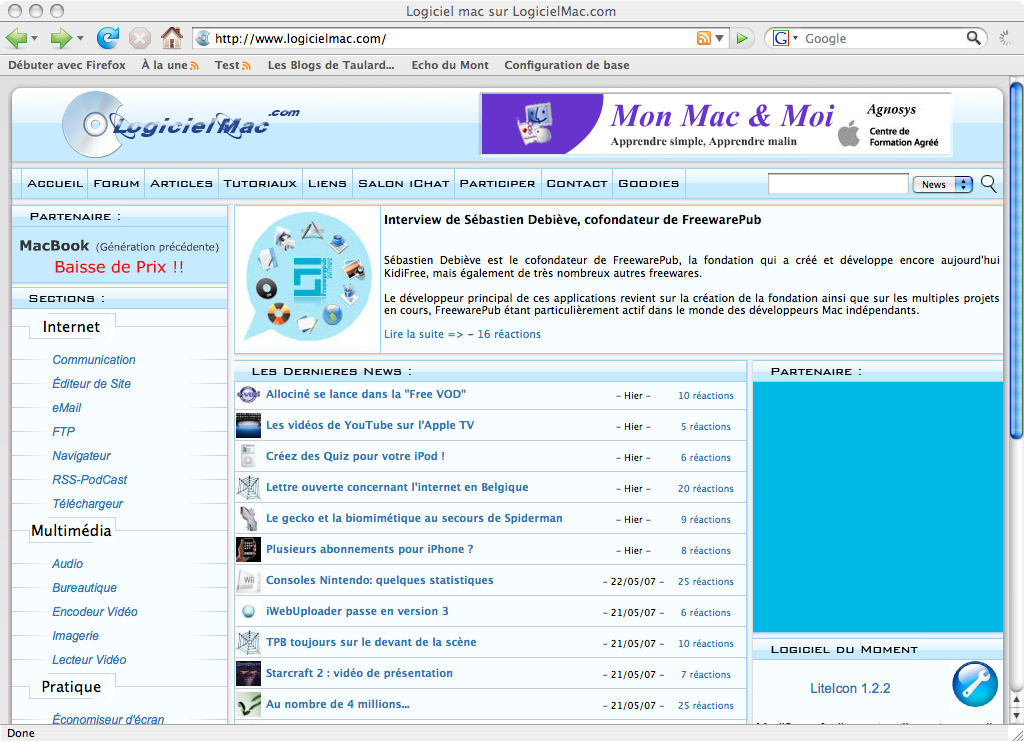Click the iWebUploader globe icon
This screenshot has height=742, width=1024.
248,611
